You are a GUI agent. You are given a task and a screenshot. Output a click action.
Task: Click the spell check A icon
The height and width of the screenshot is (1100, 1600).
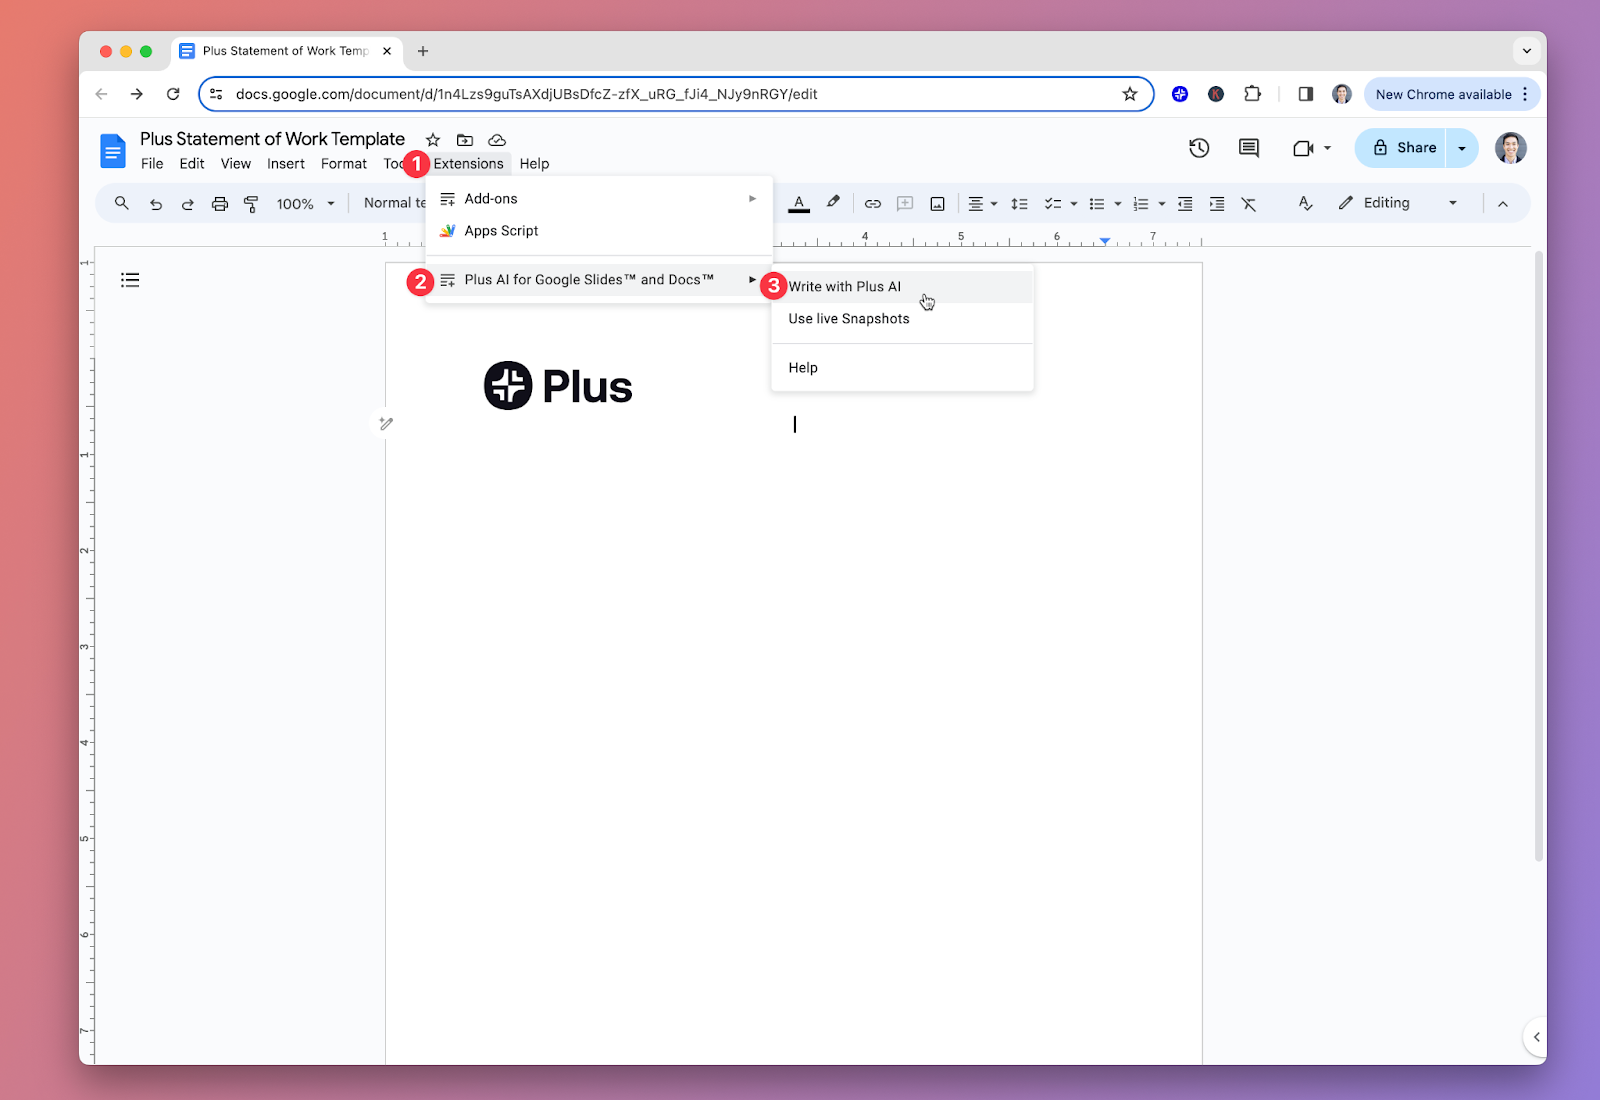click(x=1305, y=204)
